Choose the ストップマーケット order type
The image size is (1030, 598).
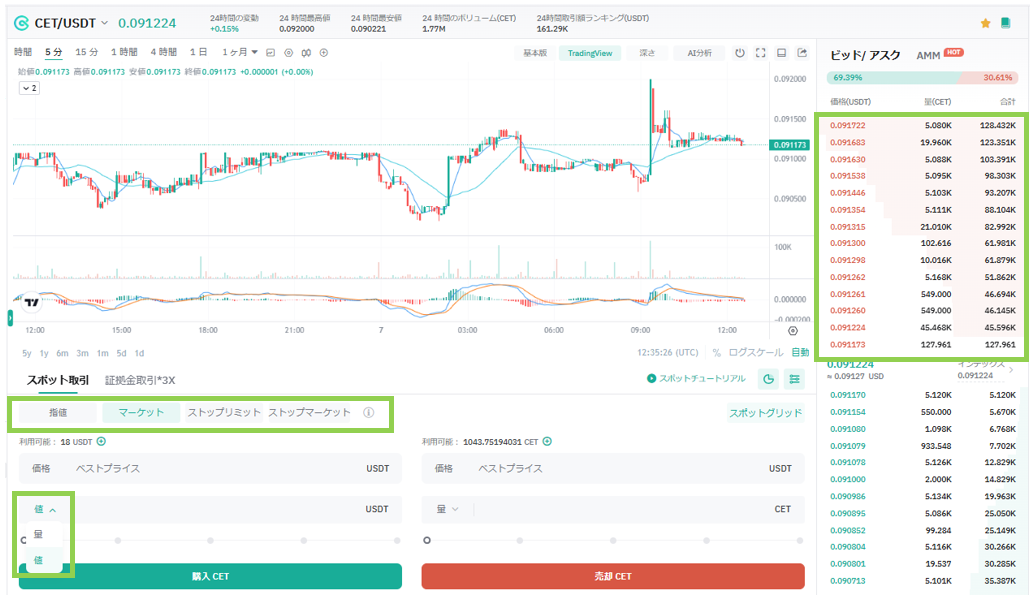pos(309,413)
